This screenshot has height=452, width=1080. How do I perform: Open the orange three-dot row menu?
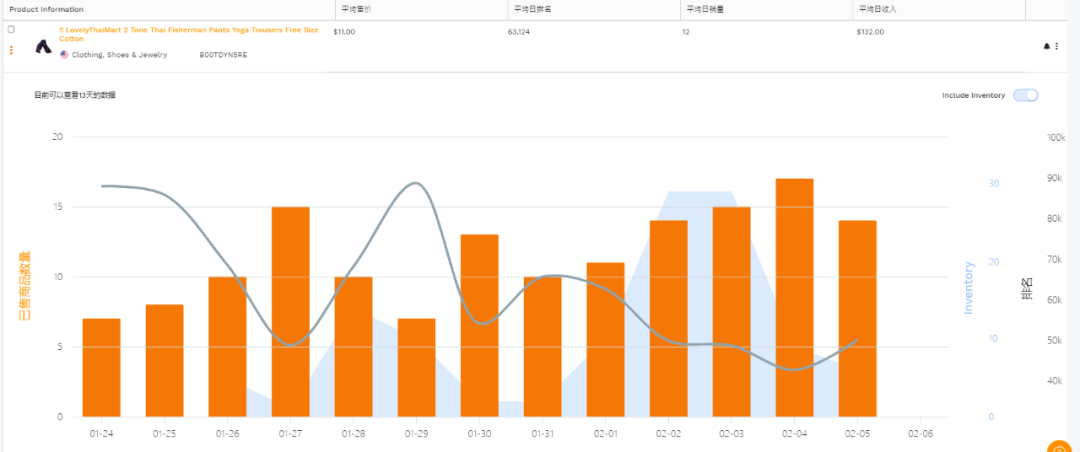point(11,50)
